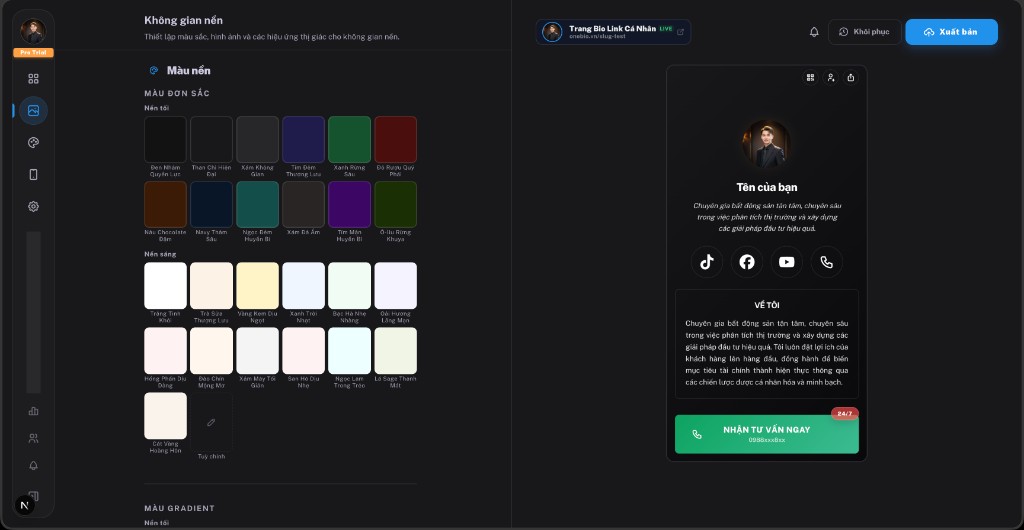
Task: Click the add-contact icon on preview card
Action: click(830, 77)
